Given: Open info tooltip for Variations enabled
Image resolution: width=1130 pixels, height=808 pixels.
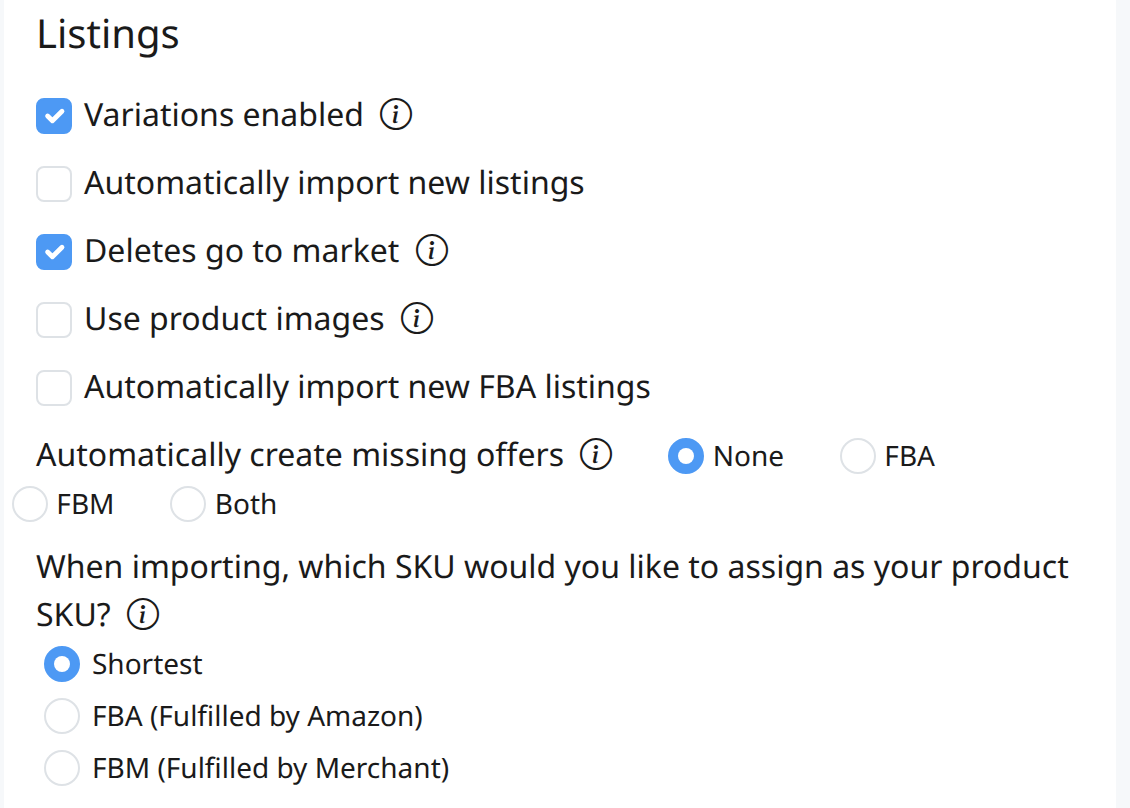Looking at the screenshot, I should coord(396,115).
